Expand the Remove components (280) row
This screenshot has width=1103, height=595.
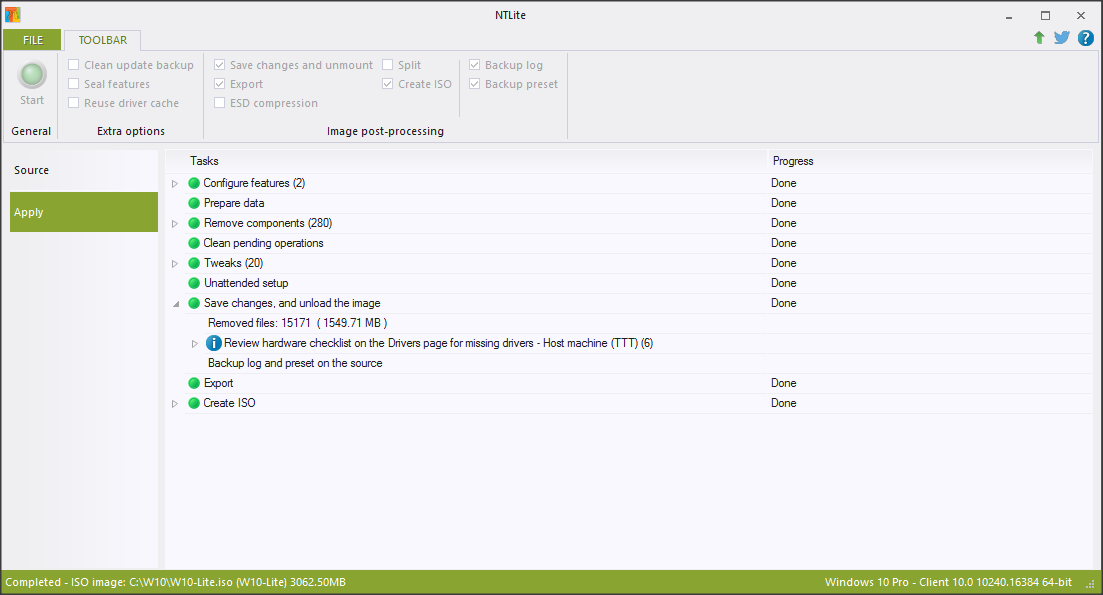(175, 223)
